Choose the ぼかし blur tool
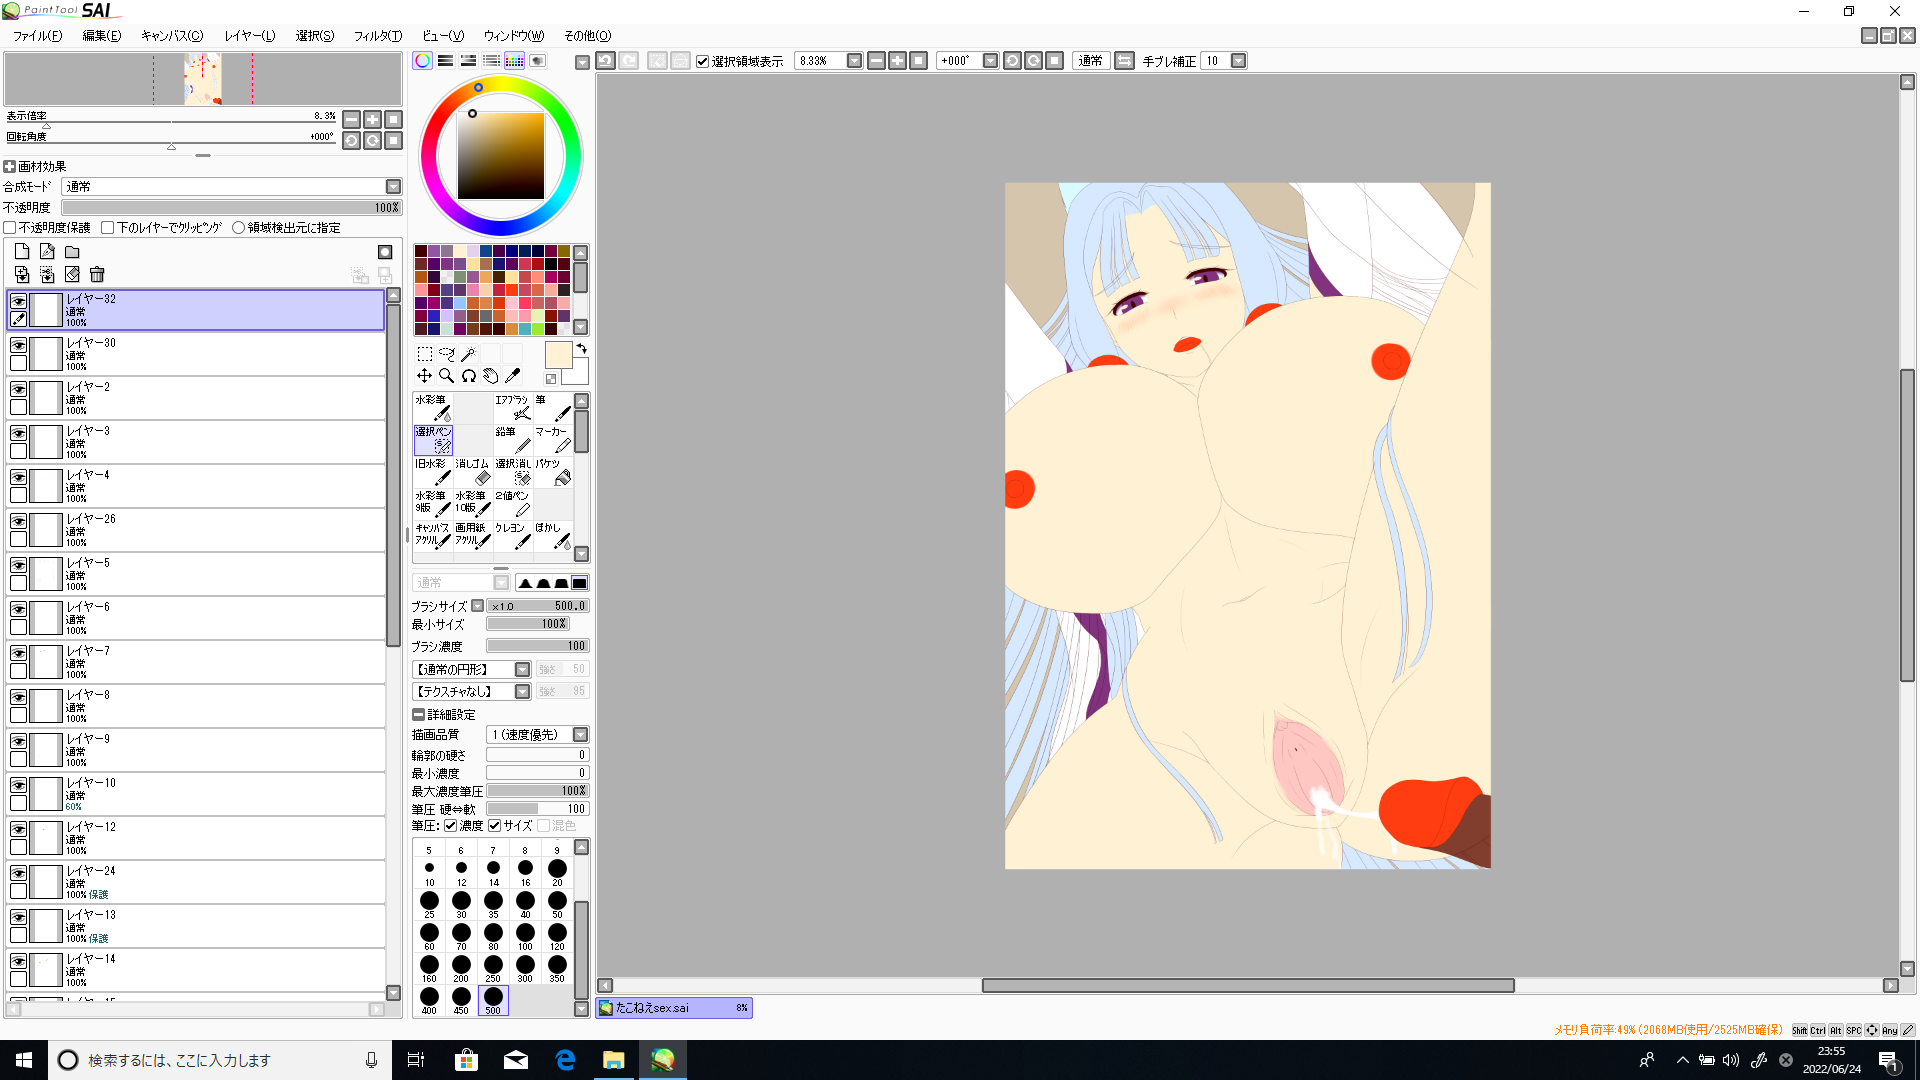Screen dimensions: 1920x1080 pos(553,536)
